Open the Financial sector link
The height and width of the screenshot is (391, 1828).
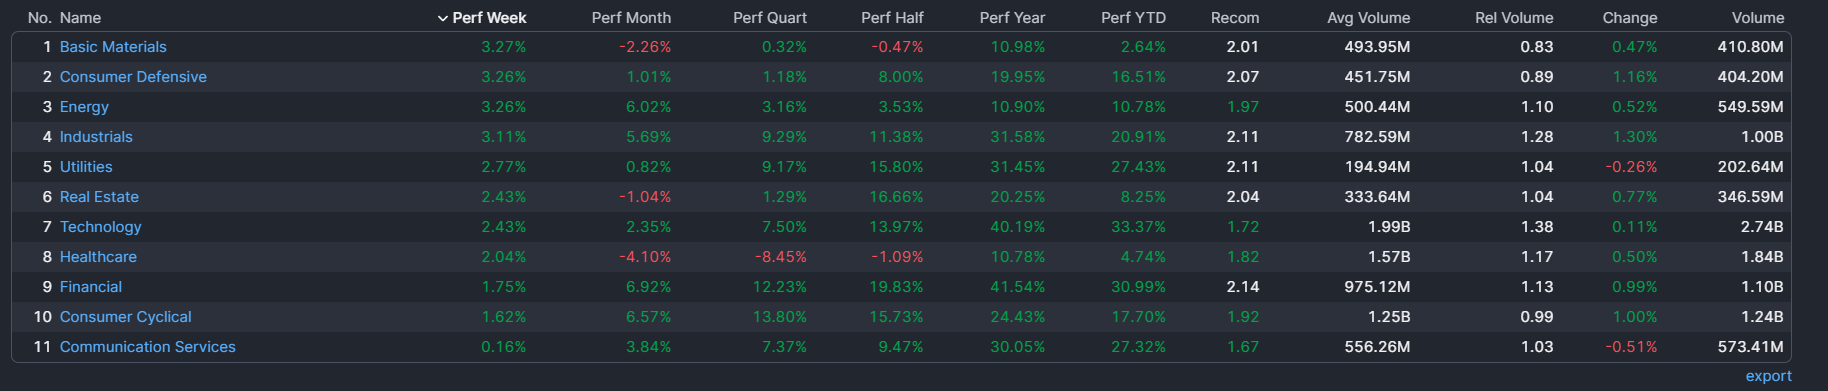coord(91,287)
